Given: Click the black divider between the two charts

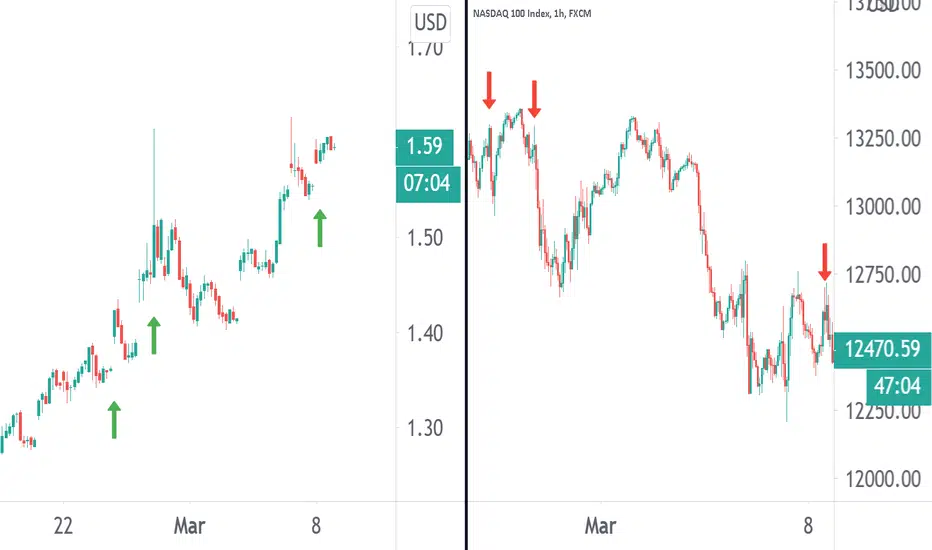Looking at the screenshot, I should point(467,275).
